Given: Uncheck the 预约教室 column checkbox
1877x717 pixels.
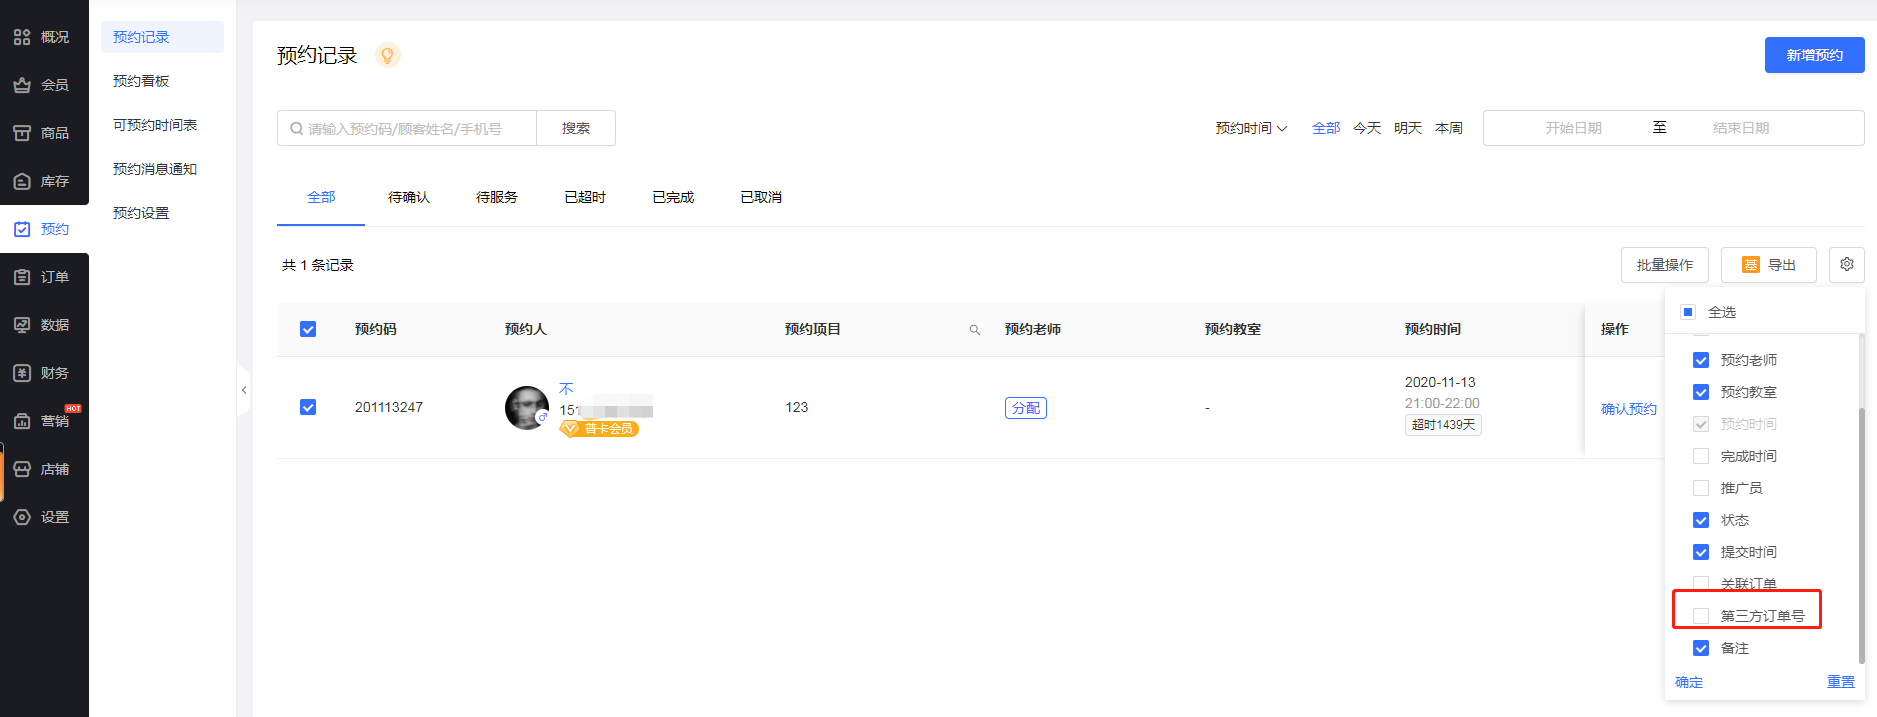Looking at the screenshot, I should coord(1701,392).
